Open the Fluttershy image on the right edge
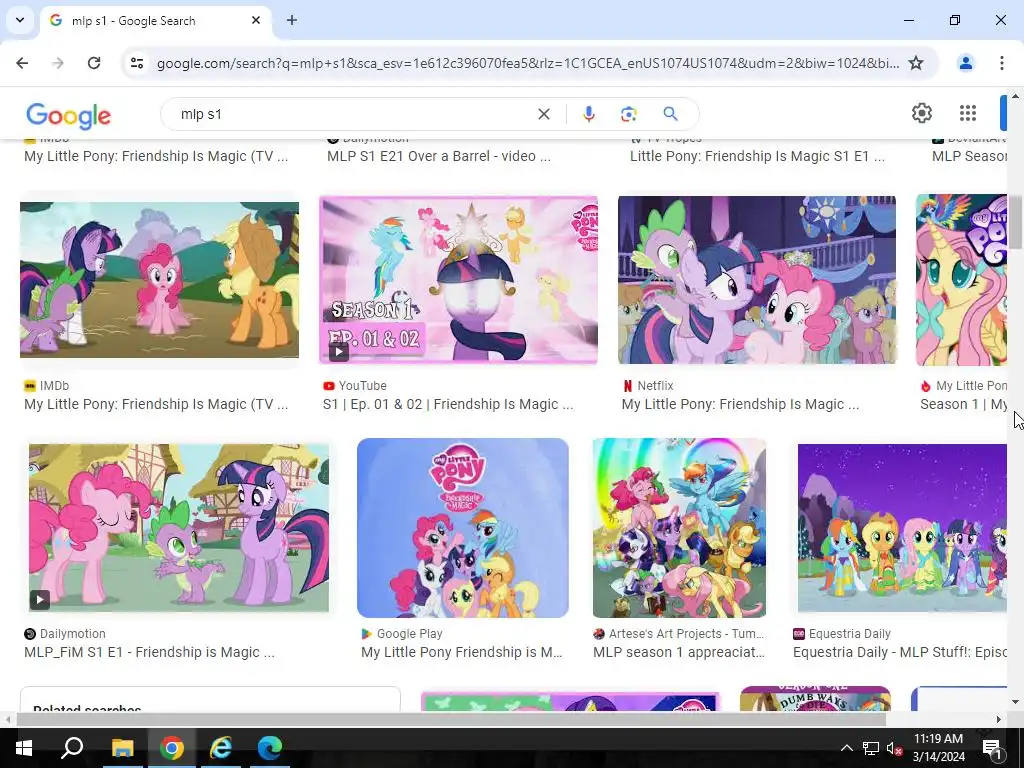Screen dimensions: 1024x768 (961, 280)
